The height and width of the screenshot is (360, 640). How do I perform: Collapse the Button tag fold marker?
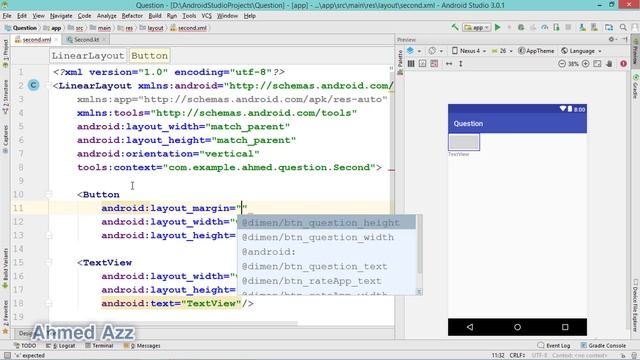(49, 195)
